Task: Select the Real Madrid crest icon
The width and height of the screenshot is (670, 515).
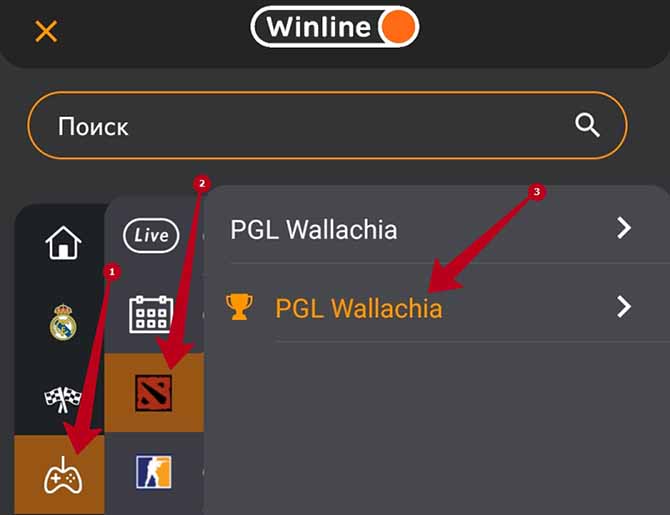Action: (x=63, y=322)
